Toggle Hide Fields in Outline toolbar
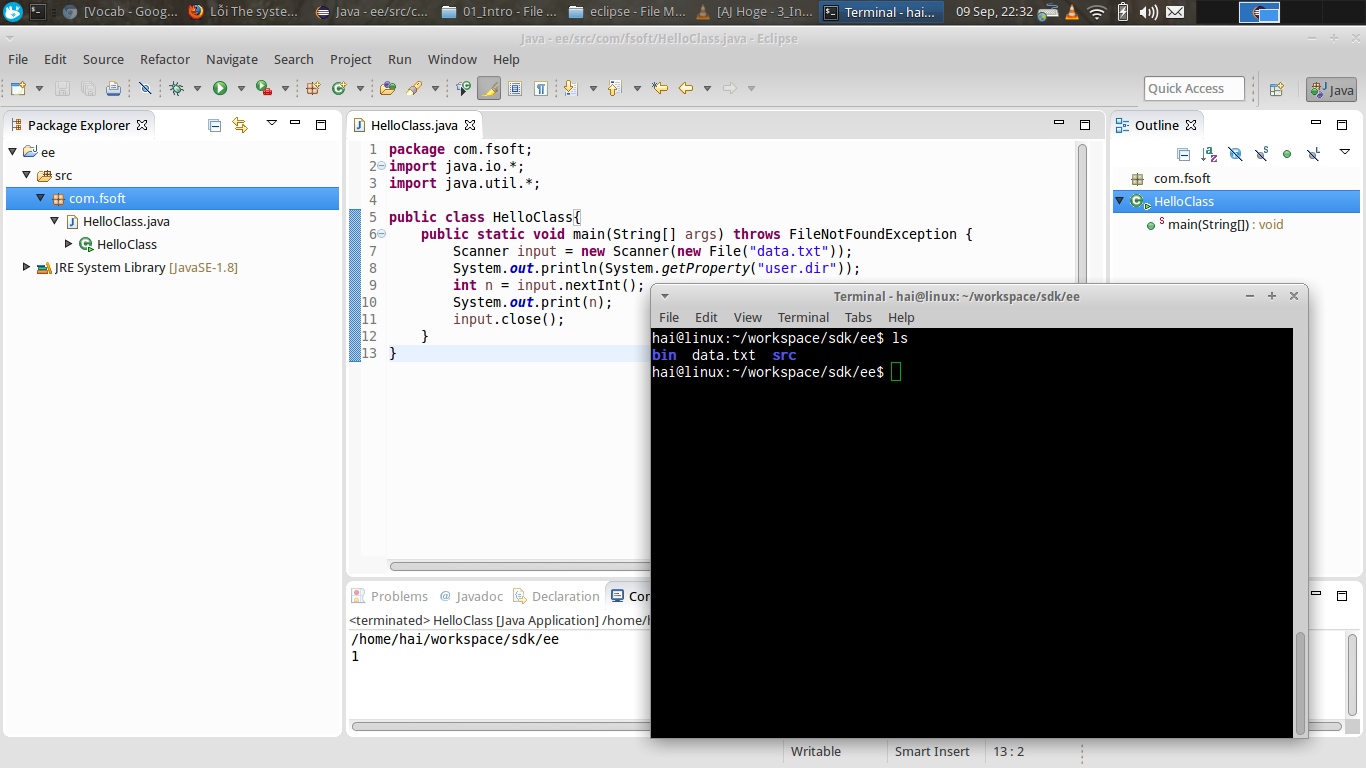The image size is (1366, 768). 1235,154
